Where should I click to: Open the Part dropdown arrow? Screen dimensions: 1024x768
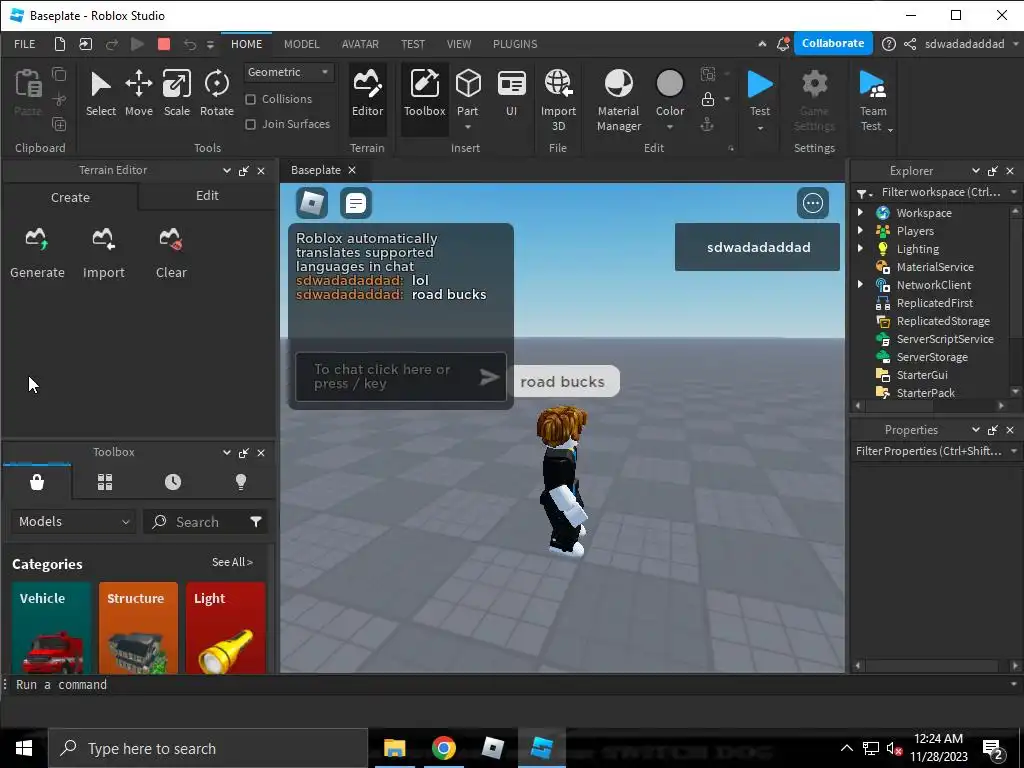(x=468, y=127)
